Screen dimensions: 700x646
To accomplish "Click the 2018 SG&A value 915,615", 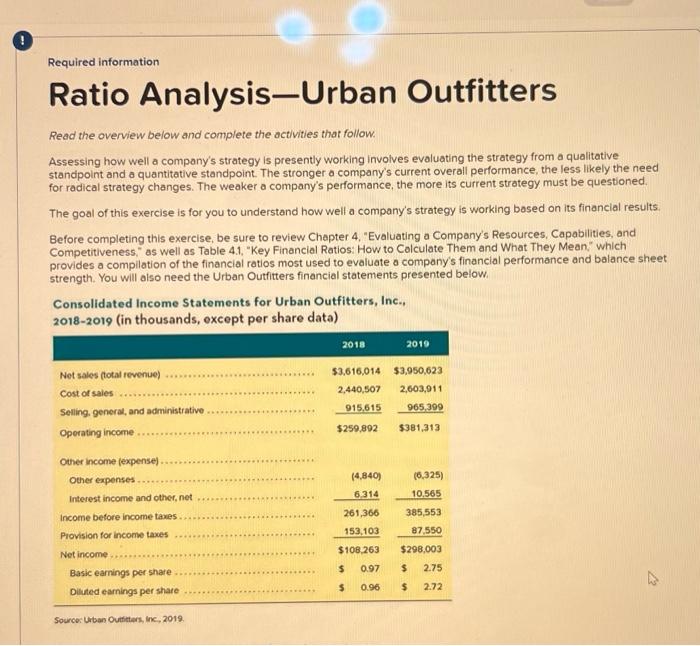I will tap(363, 408).
